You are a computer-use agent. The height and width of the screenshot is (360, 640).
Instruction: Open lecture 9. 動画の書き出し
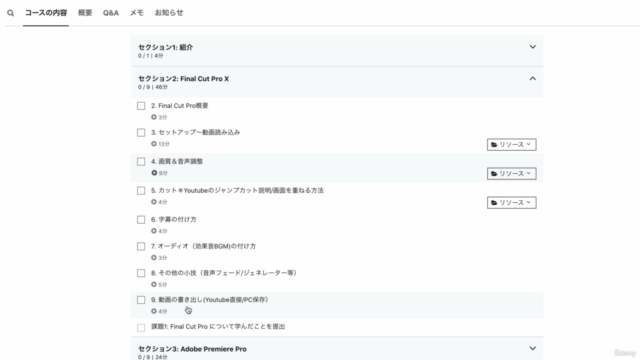tap(209, 300)
